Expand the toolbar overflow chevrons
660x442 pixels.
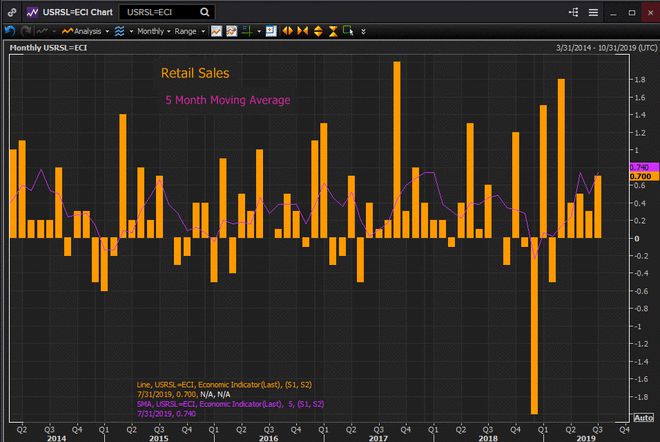tap(363, 32)
